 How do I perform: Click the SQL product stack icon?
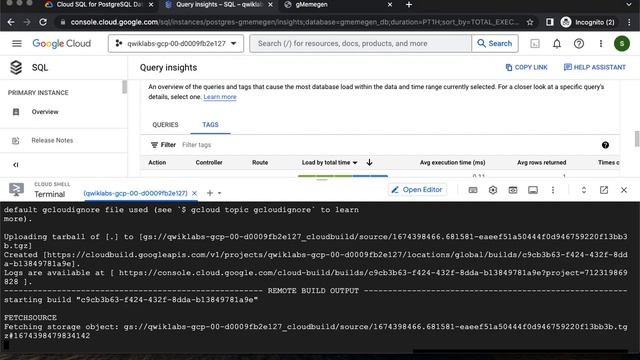[16, 67]
